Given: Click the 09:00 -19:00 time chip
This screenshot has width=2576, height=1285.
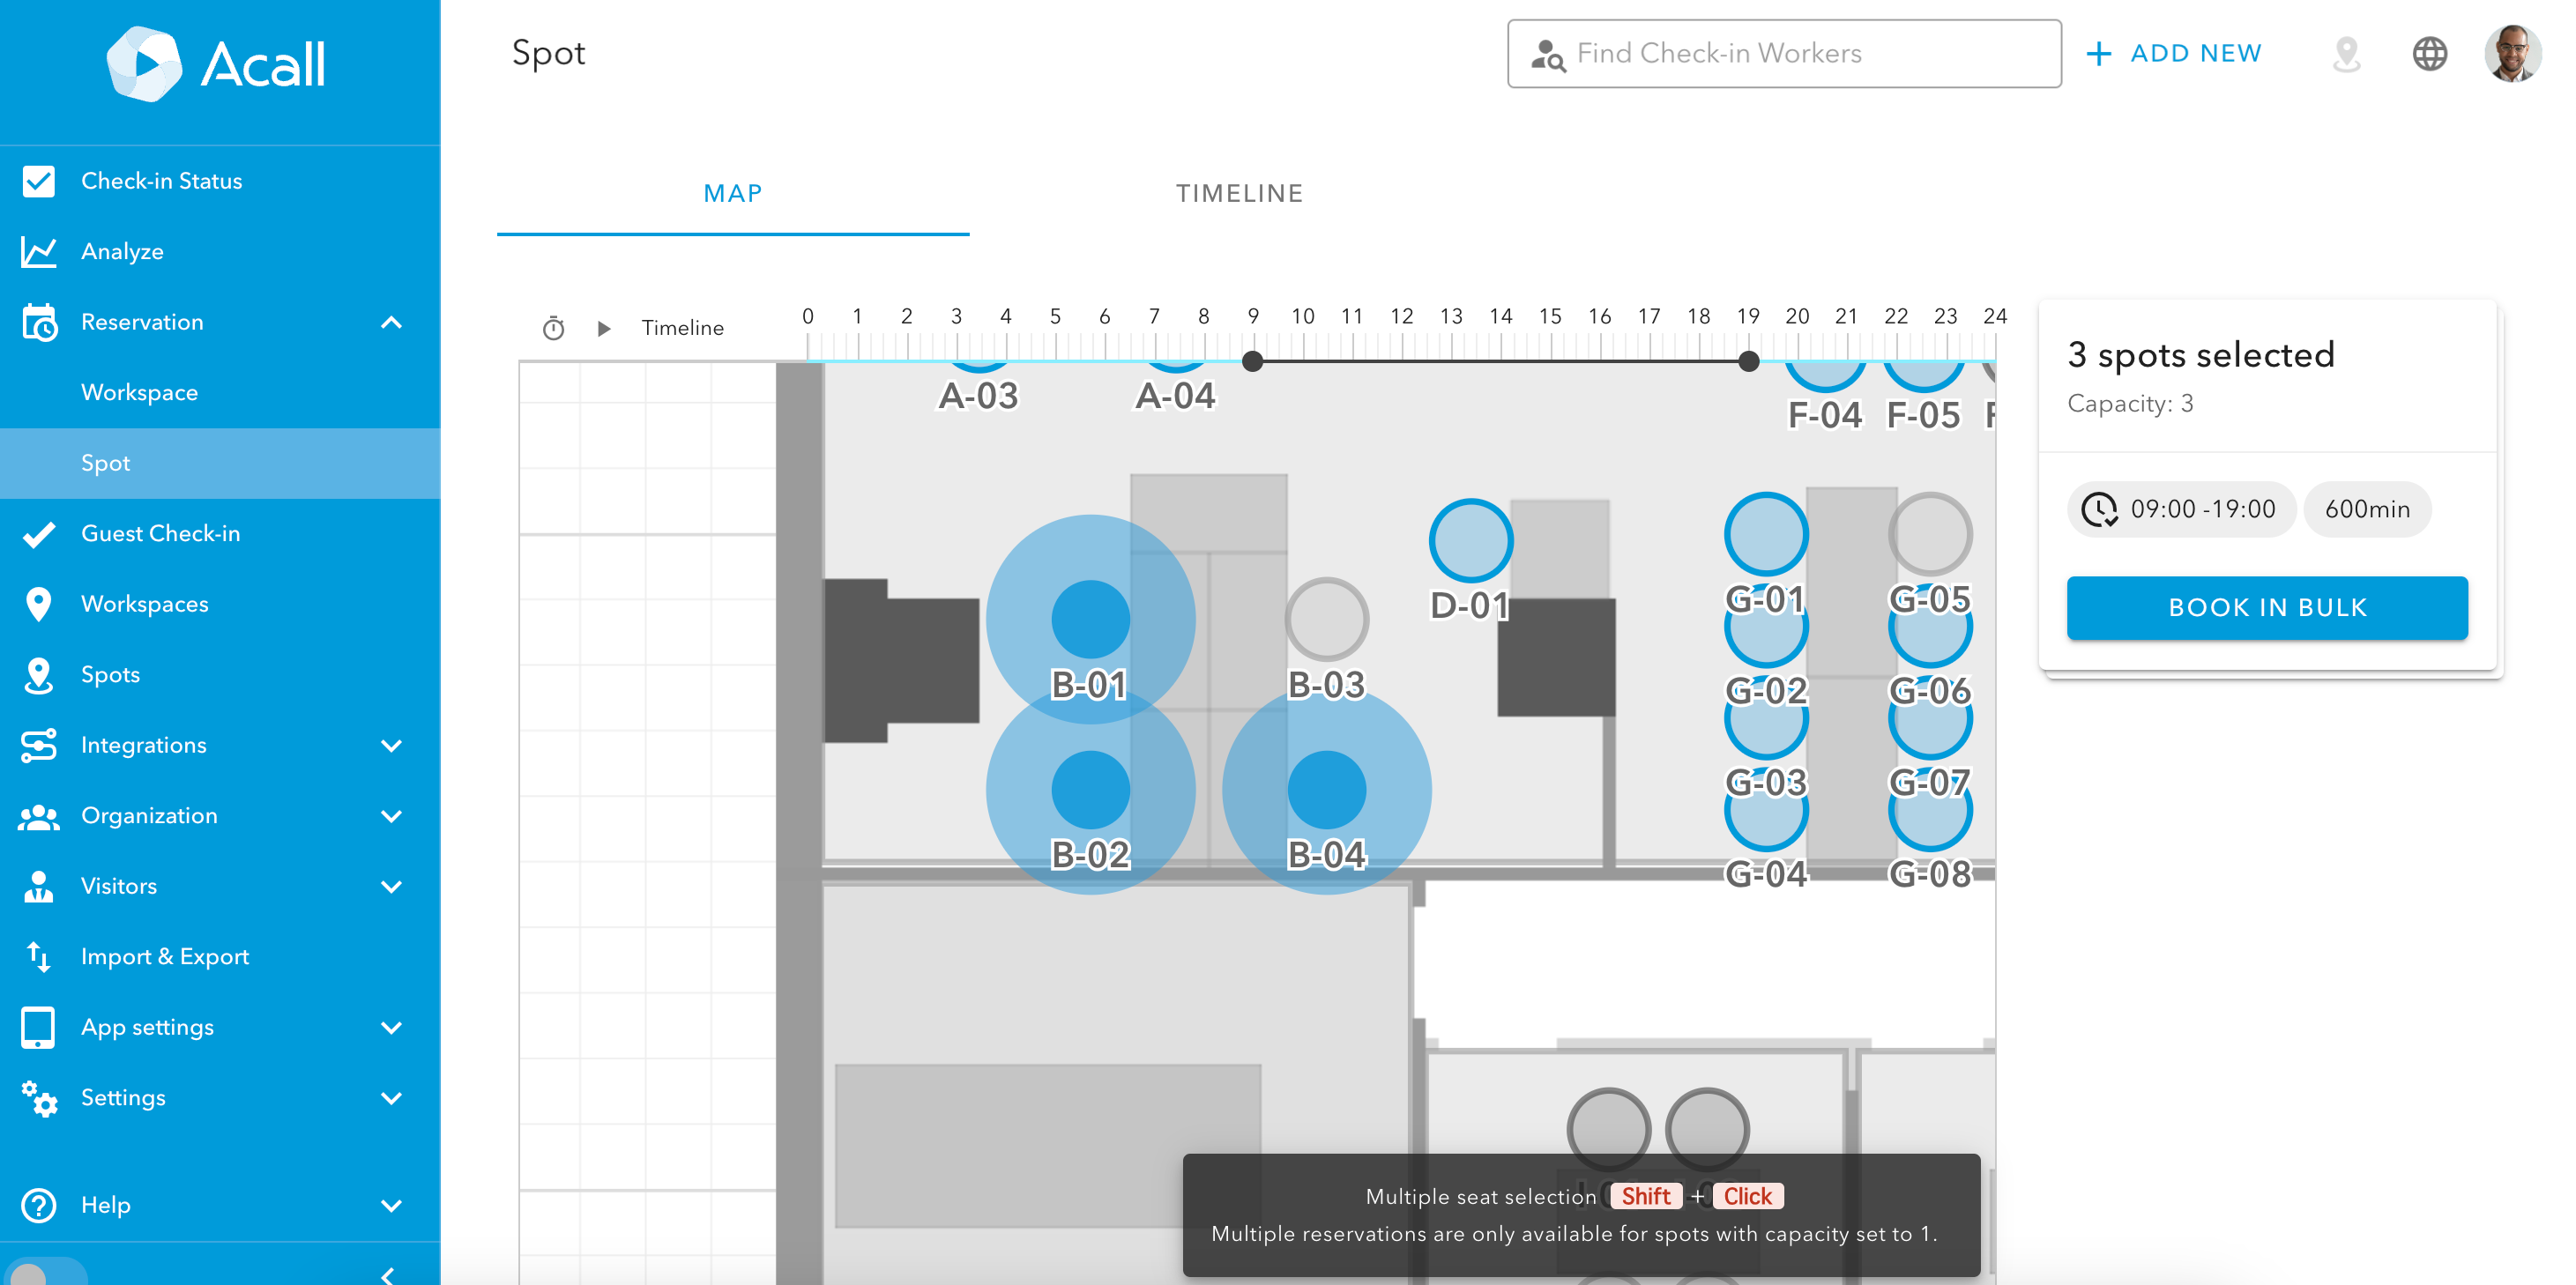Looking at the screenshot, I should click(x=2181, y=509).
